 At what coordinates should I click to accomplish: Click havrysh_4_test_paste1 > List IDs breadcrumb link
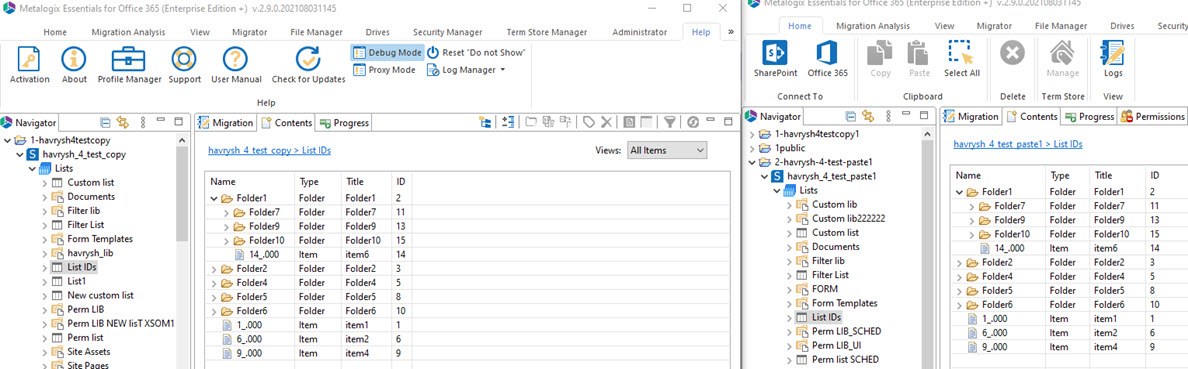(x=1018, y=143)
